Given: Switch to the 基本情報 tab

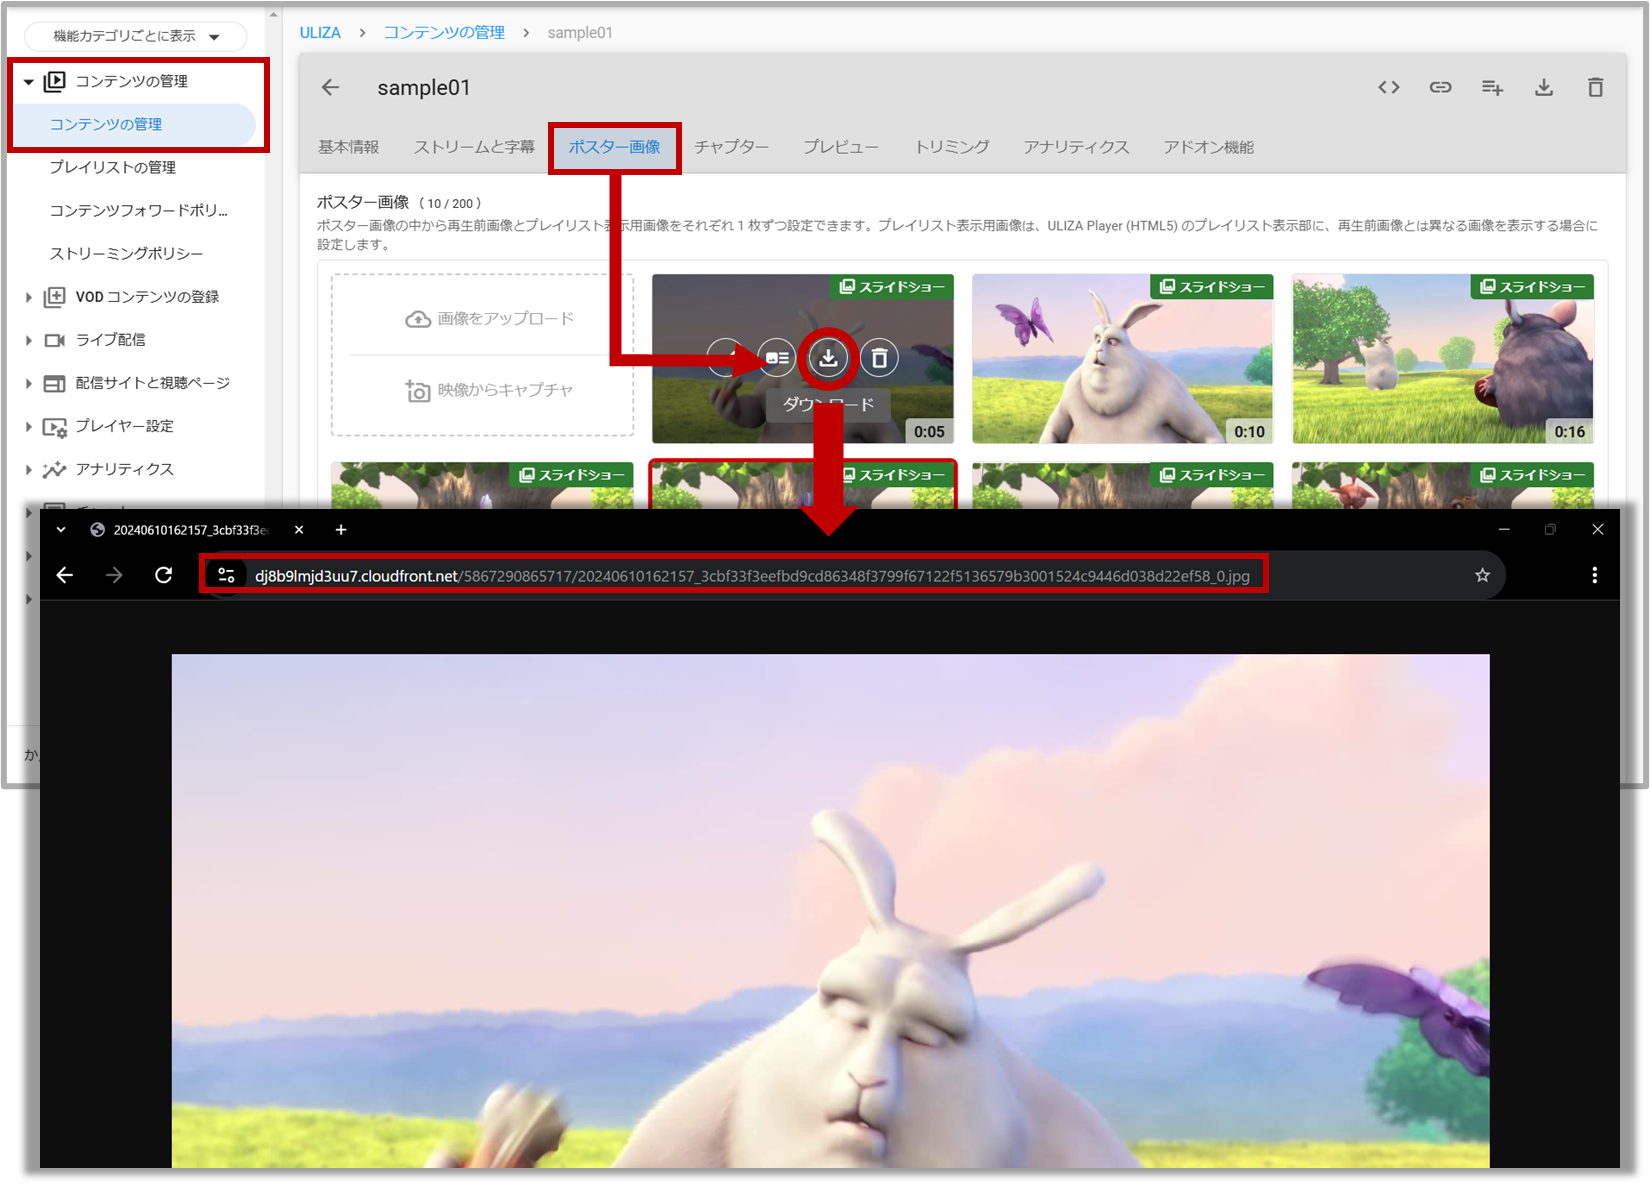Looking at the screenshot, I should [x=348, y=147].
